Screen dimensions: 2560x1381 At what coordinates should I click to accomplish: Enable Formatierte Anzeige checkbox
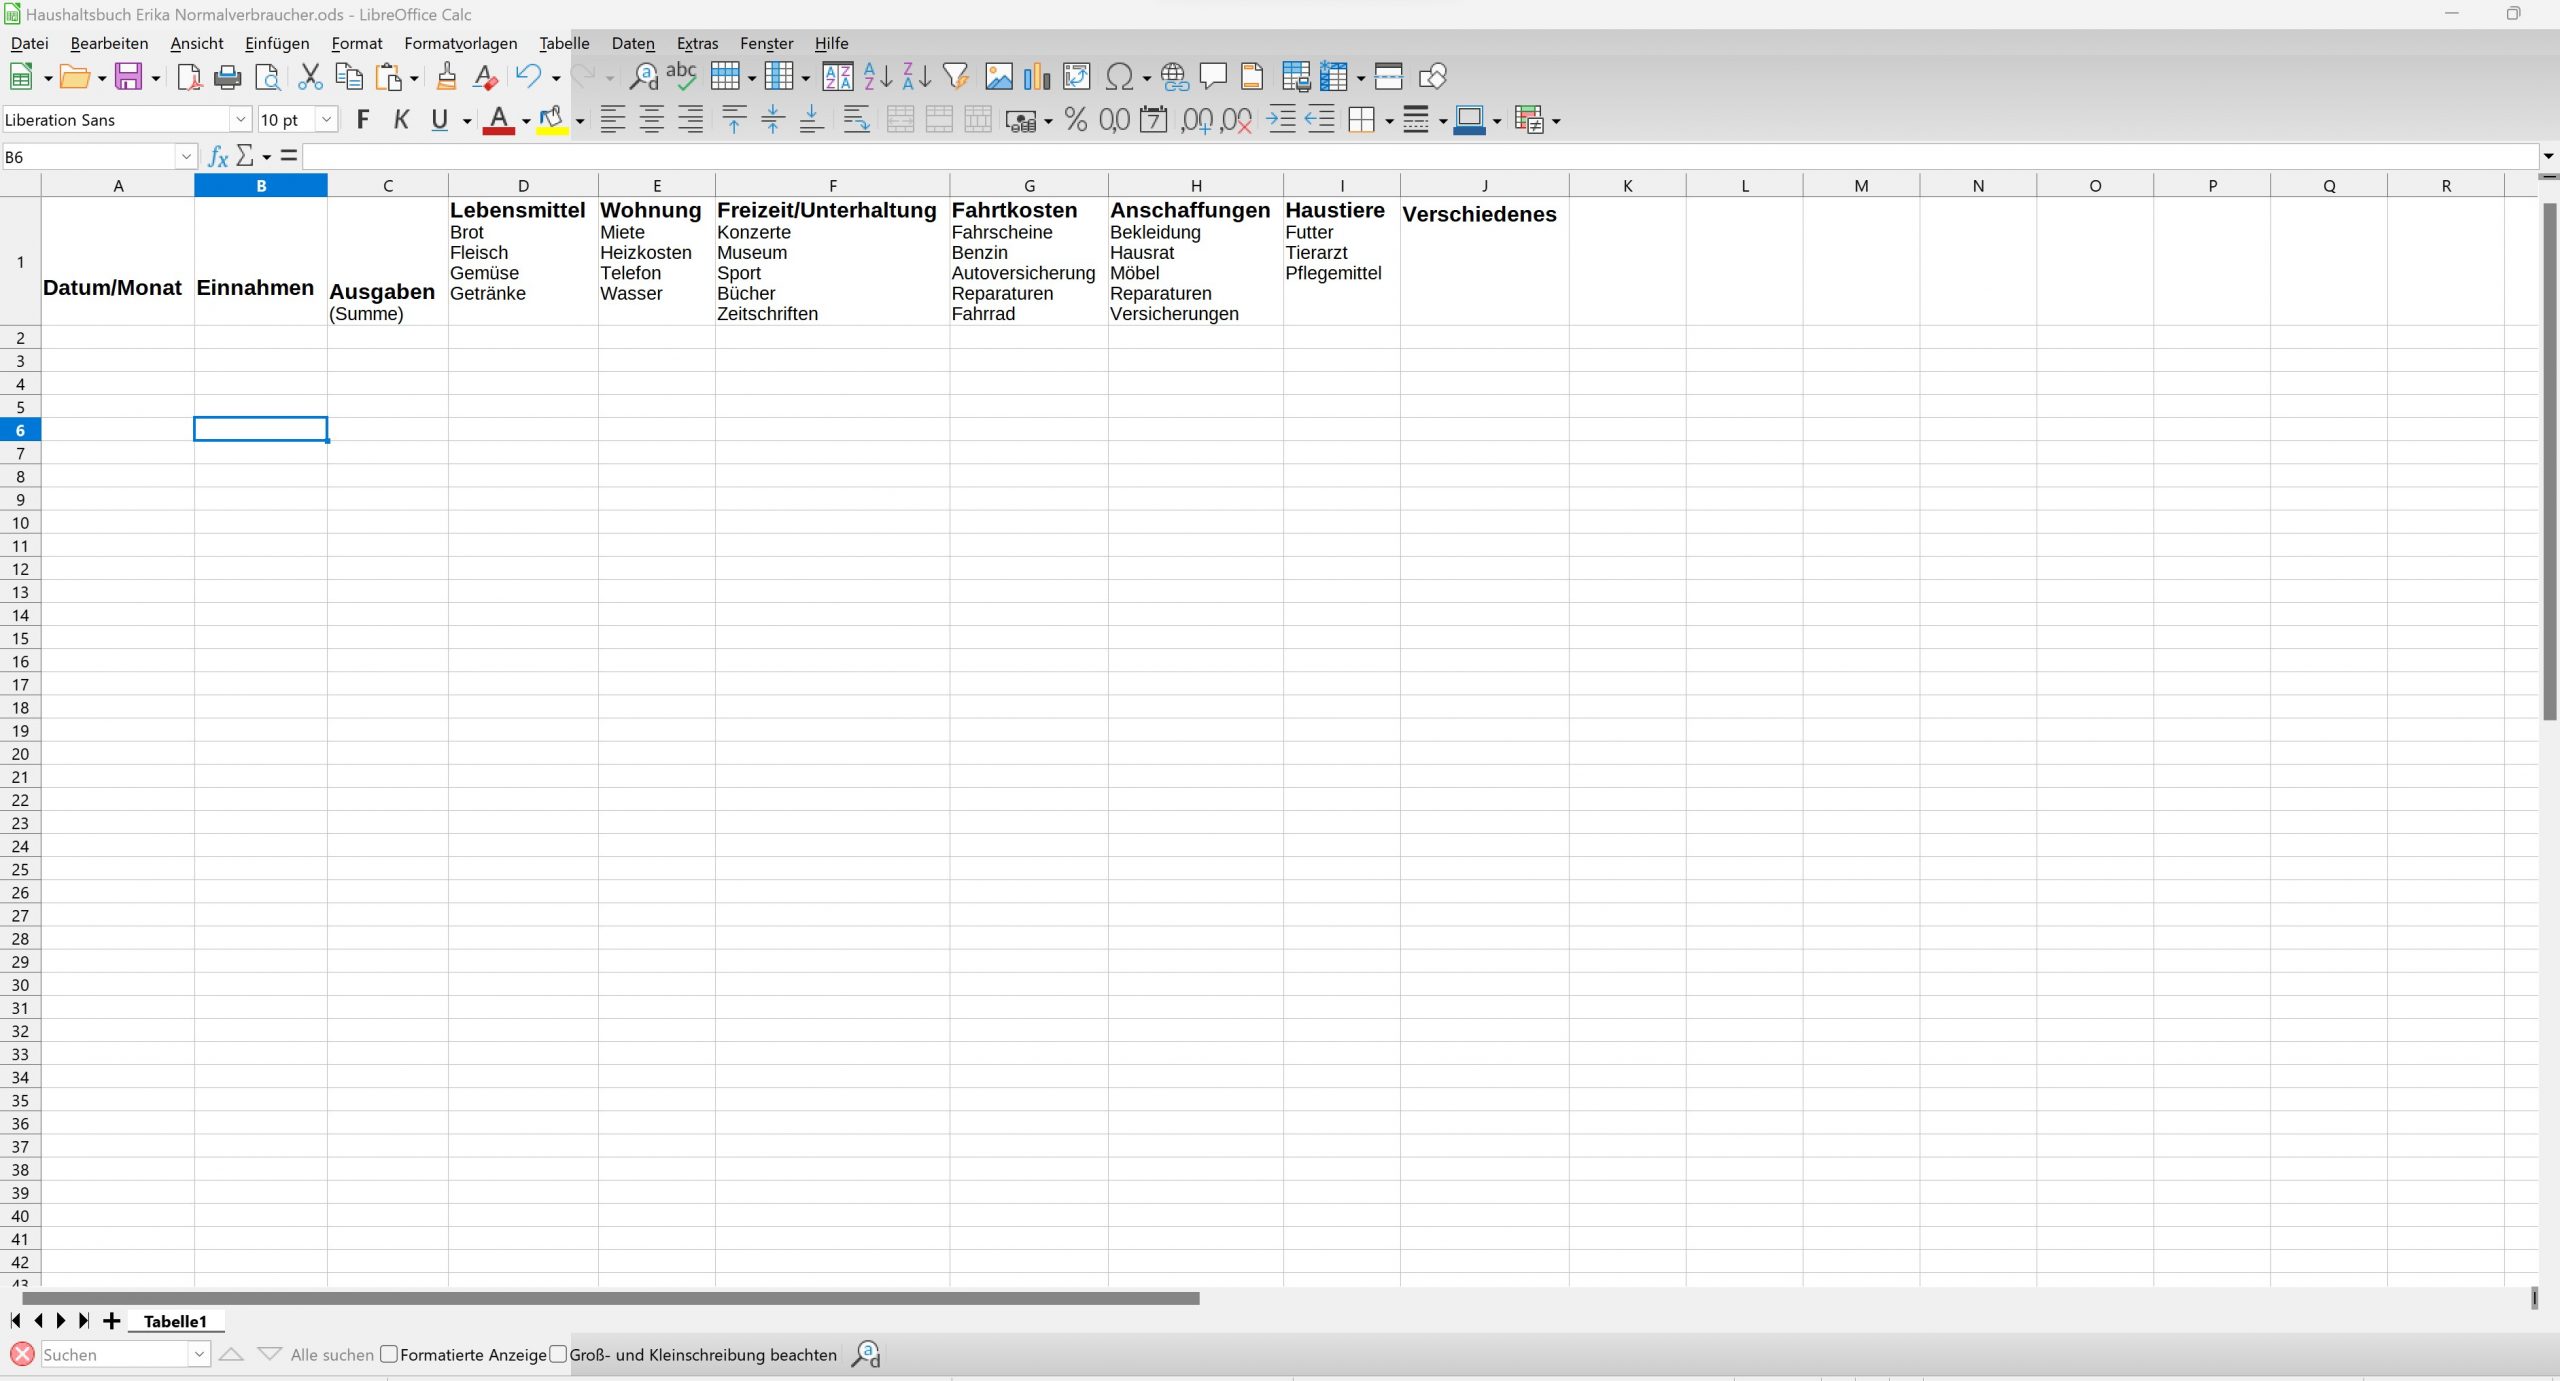(390, 1354)
